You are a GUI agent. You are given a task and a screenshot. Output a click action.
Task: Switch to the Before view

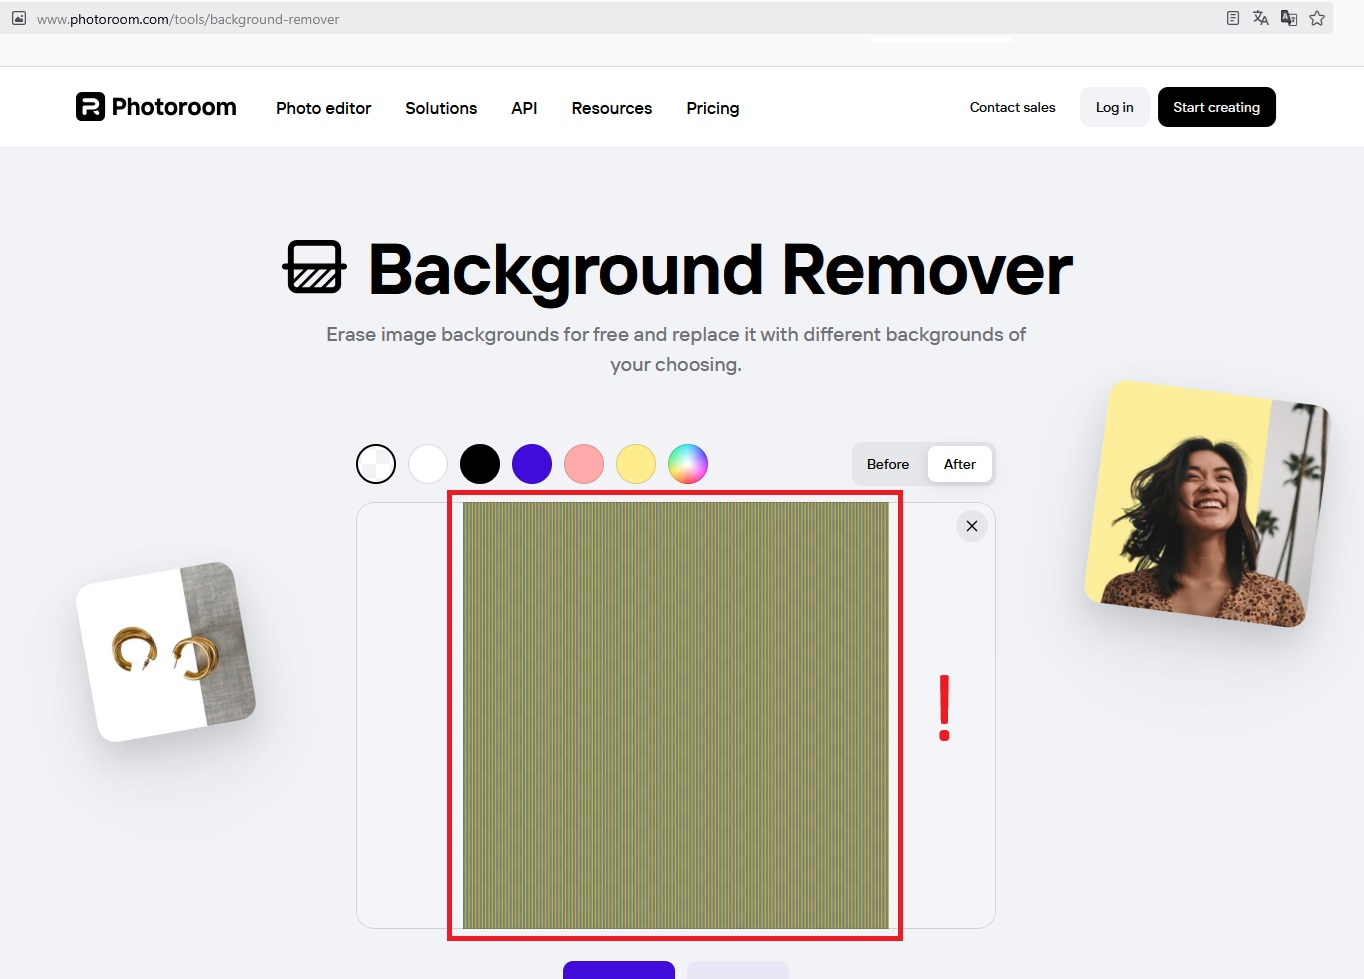click(888, 464)
